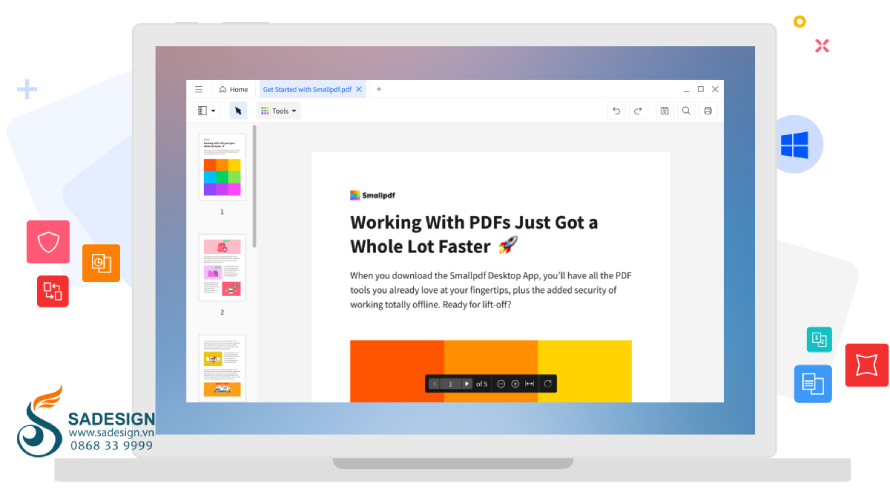The height and width of the screenshot is (501, 890).
Task: Go to previous page arrow
Action: tap(435, 384)
